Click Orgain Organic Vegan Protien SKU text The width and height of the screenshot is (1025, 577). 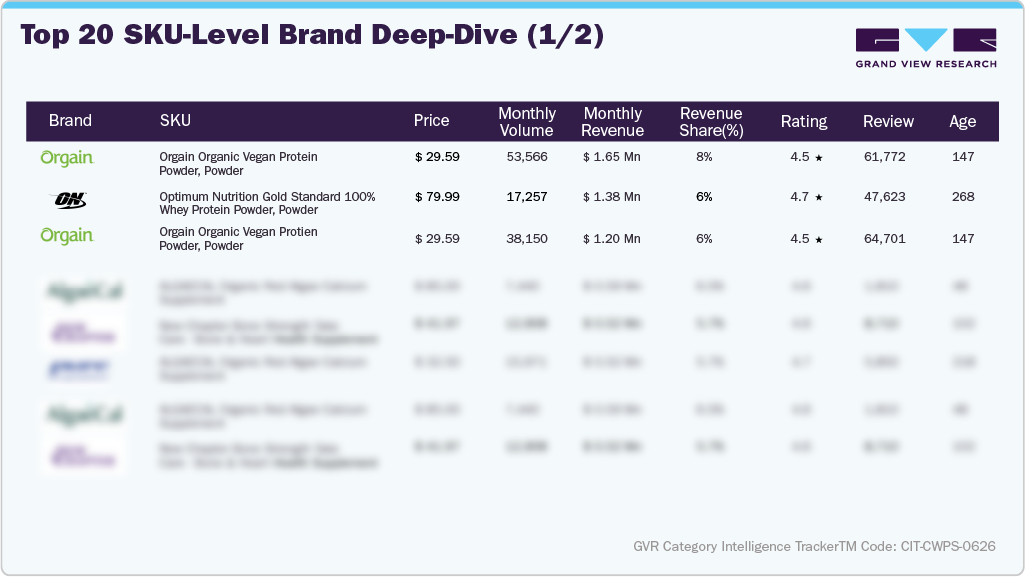coord(239,239)
